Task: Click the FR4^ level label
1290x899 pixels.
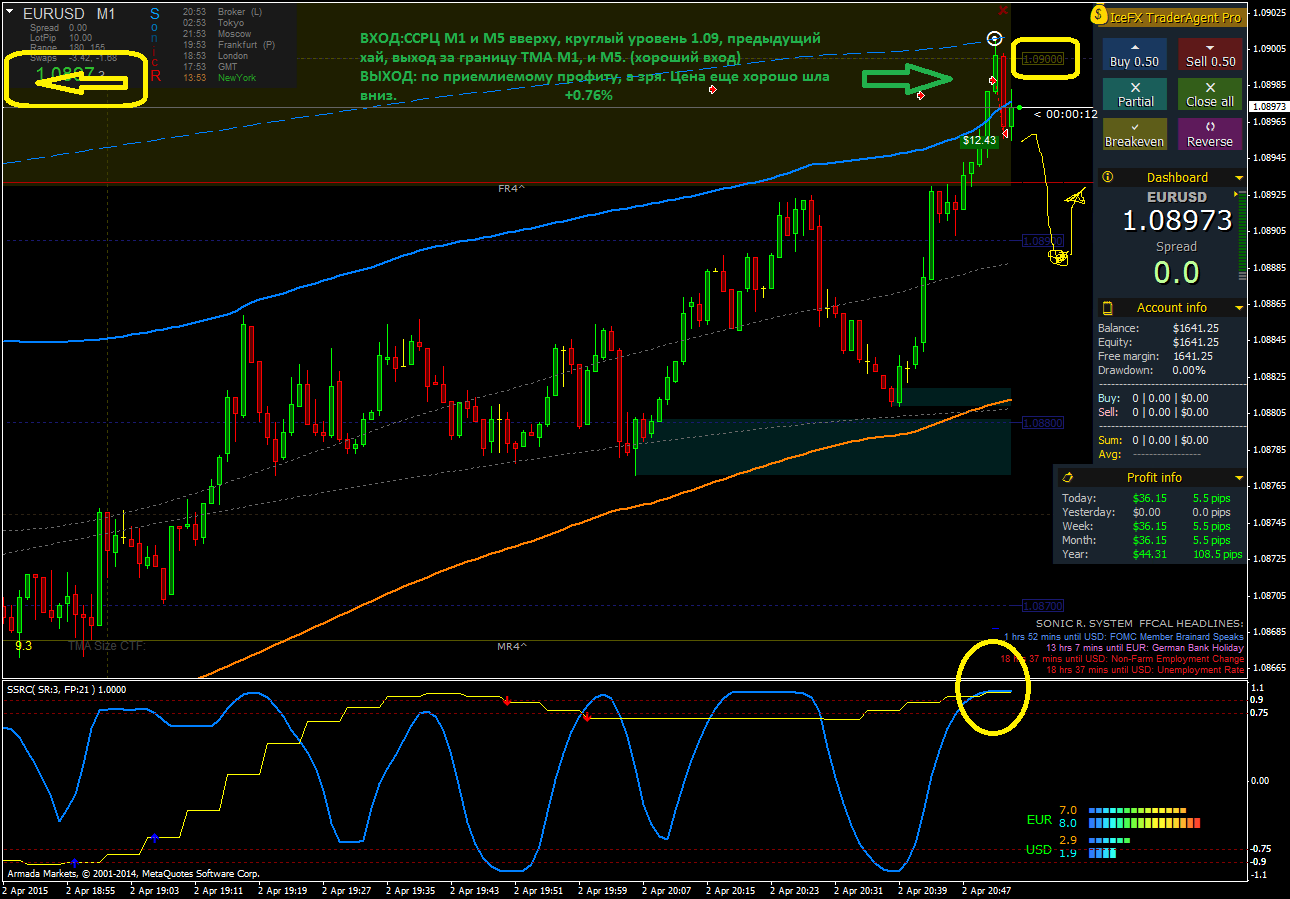Action: coord(512,188)
